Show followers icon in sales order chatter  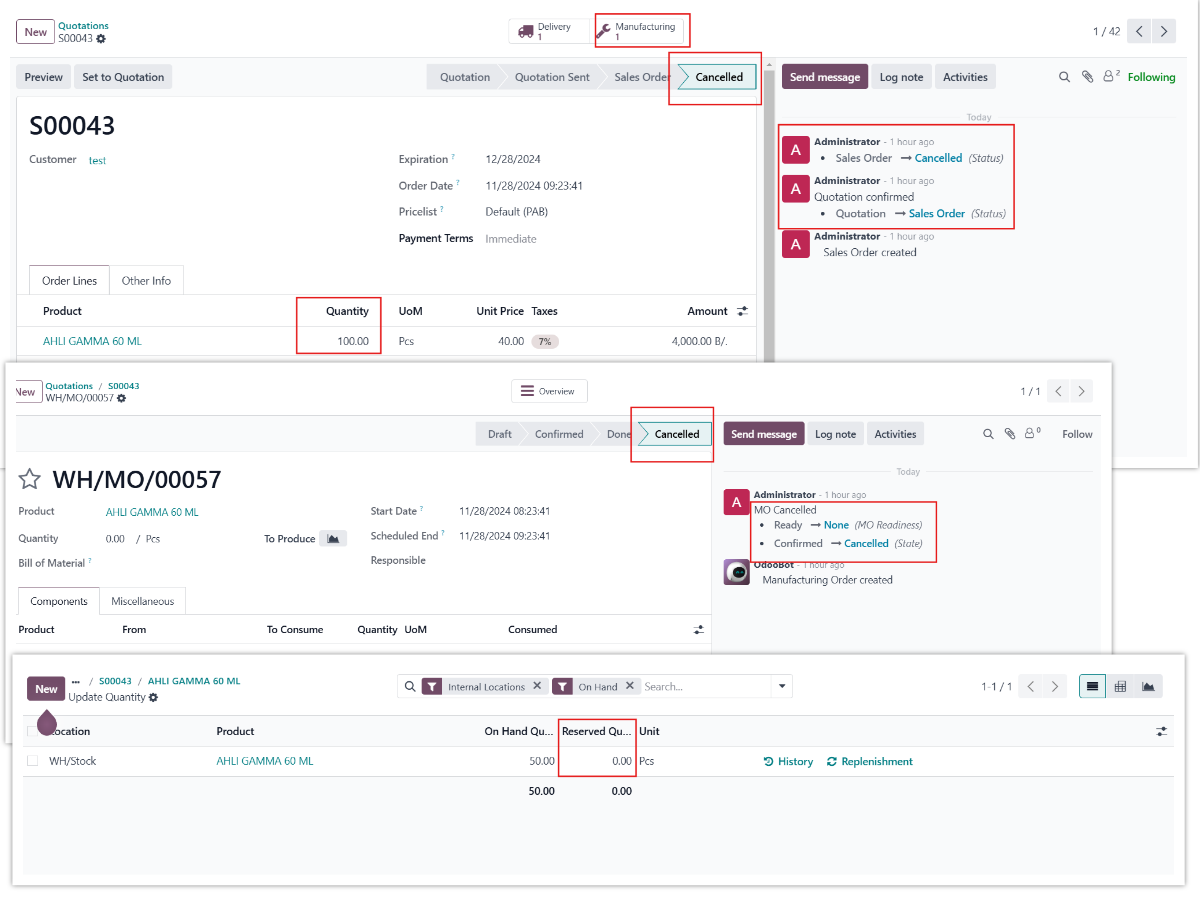[x=1110, y=77]
